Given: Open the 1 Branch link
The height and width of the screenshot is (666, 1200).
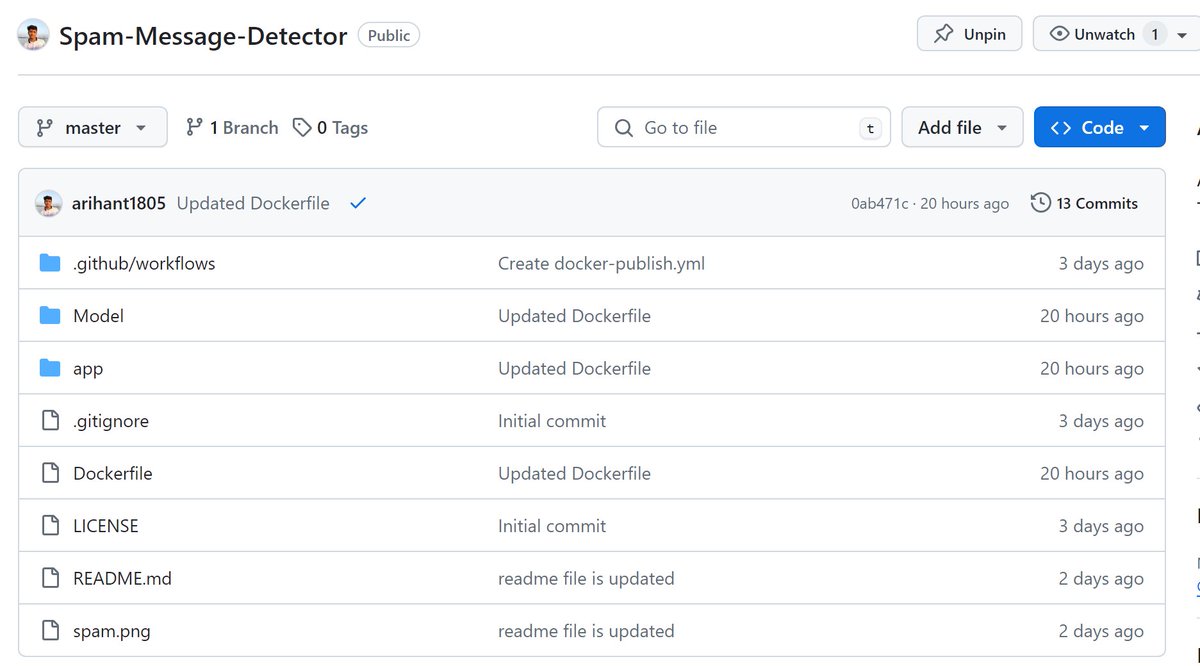Looking at the screenshot, I should (232, 128).
